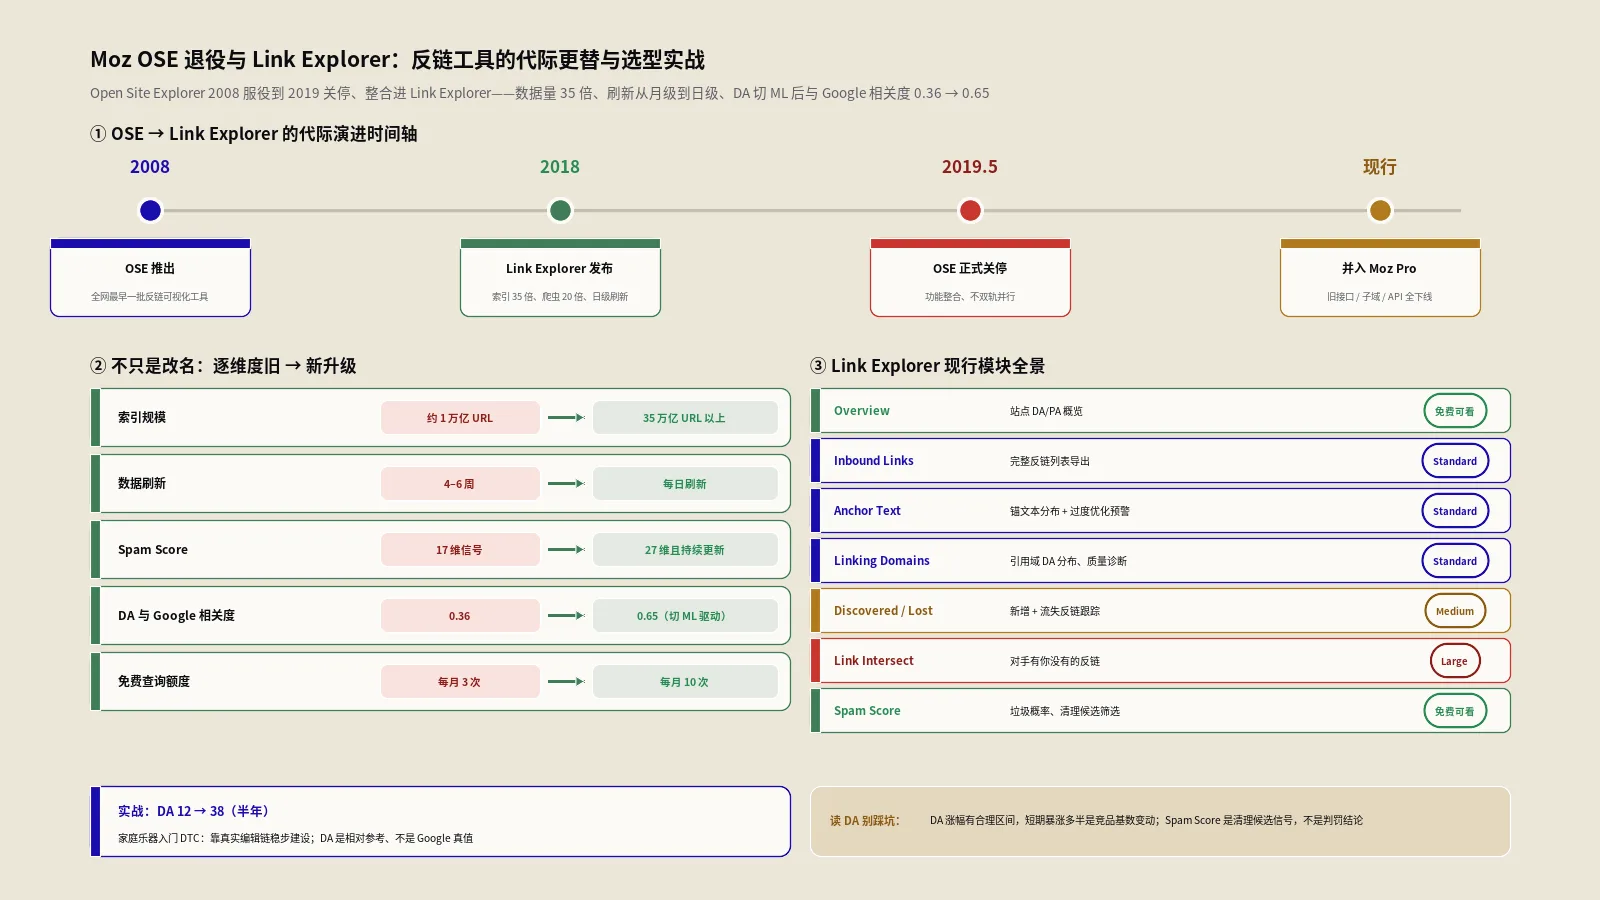The height and width of the screenshot is (900, 1600).
Task: Open the OSE 推出 card
Action: point(150,278)
